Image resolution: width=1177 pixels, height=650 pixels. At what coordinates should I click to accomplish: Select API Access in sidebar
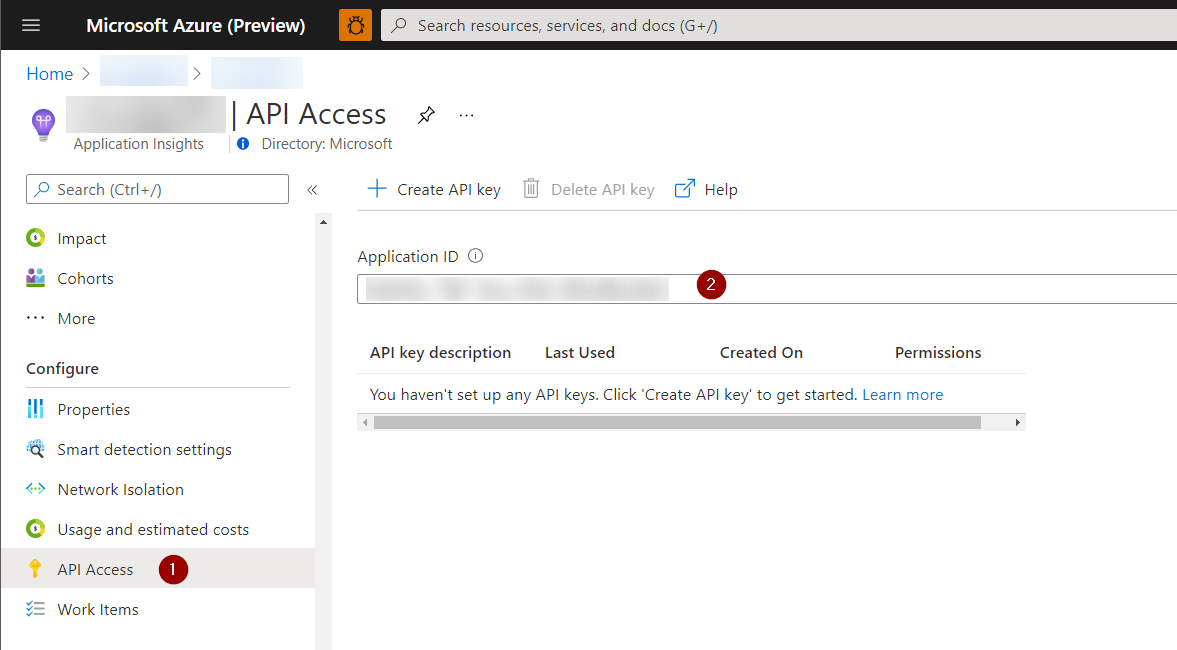pyautogui.click(x=158, y=568)
